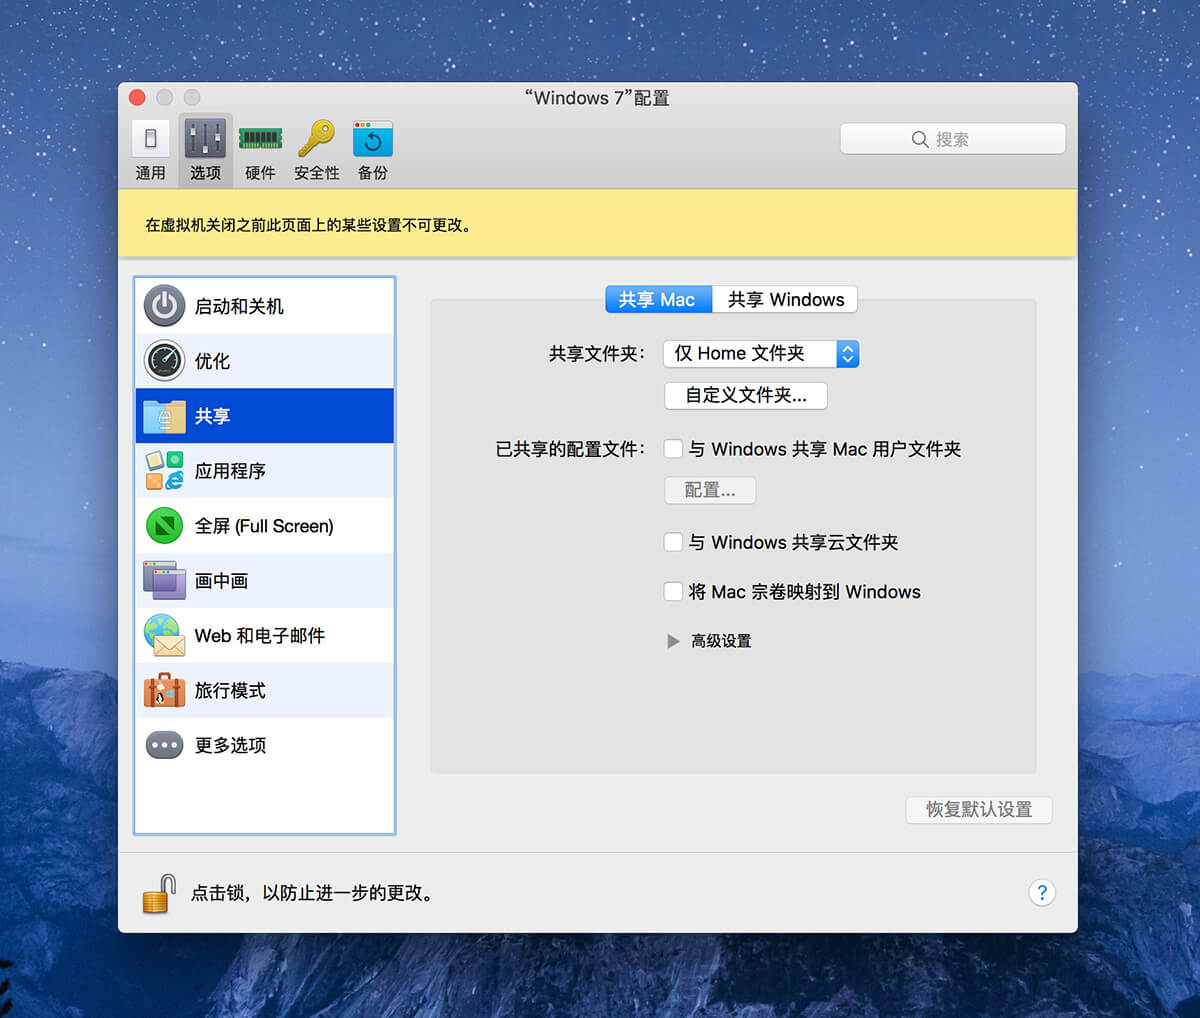The image size is (1200, 1018).
Task: Close the Windows 7 配置 window
Action: 138,97
